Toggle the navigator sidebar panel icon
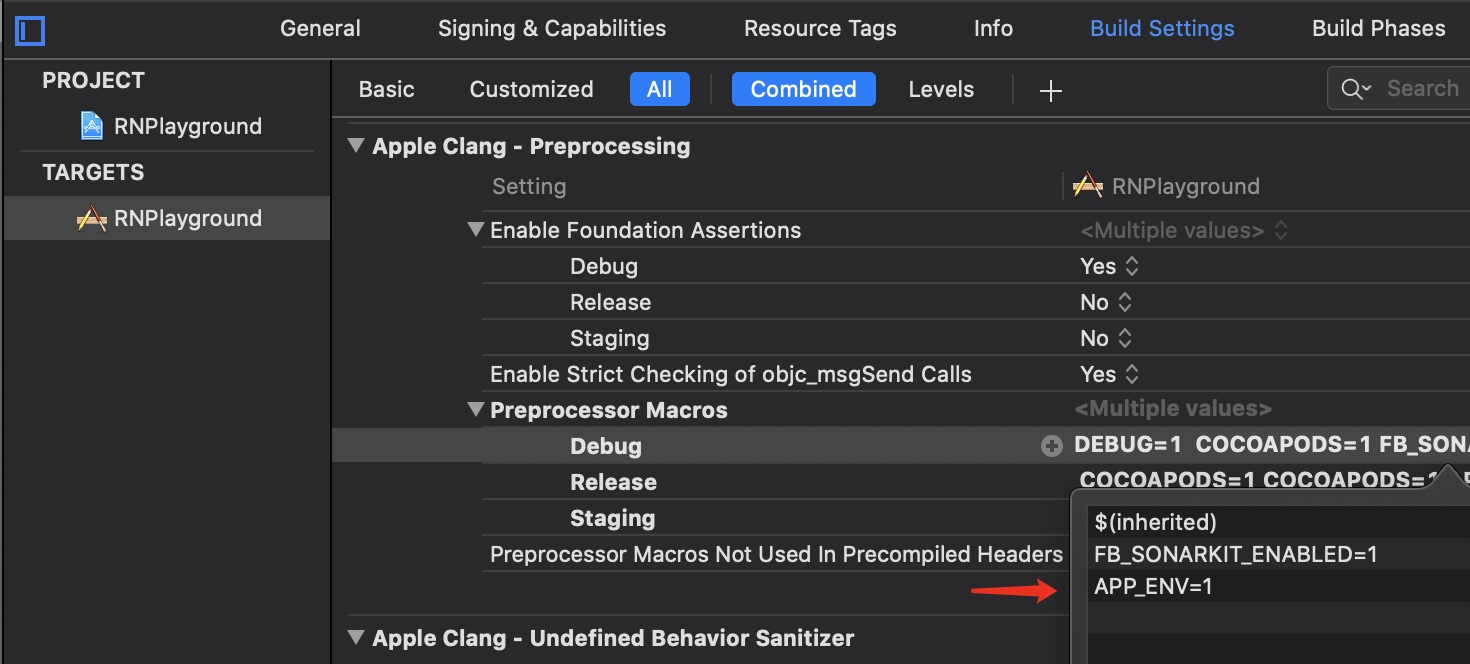Viewport: 1470px width, 664px height. [x=31, y=31]
